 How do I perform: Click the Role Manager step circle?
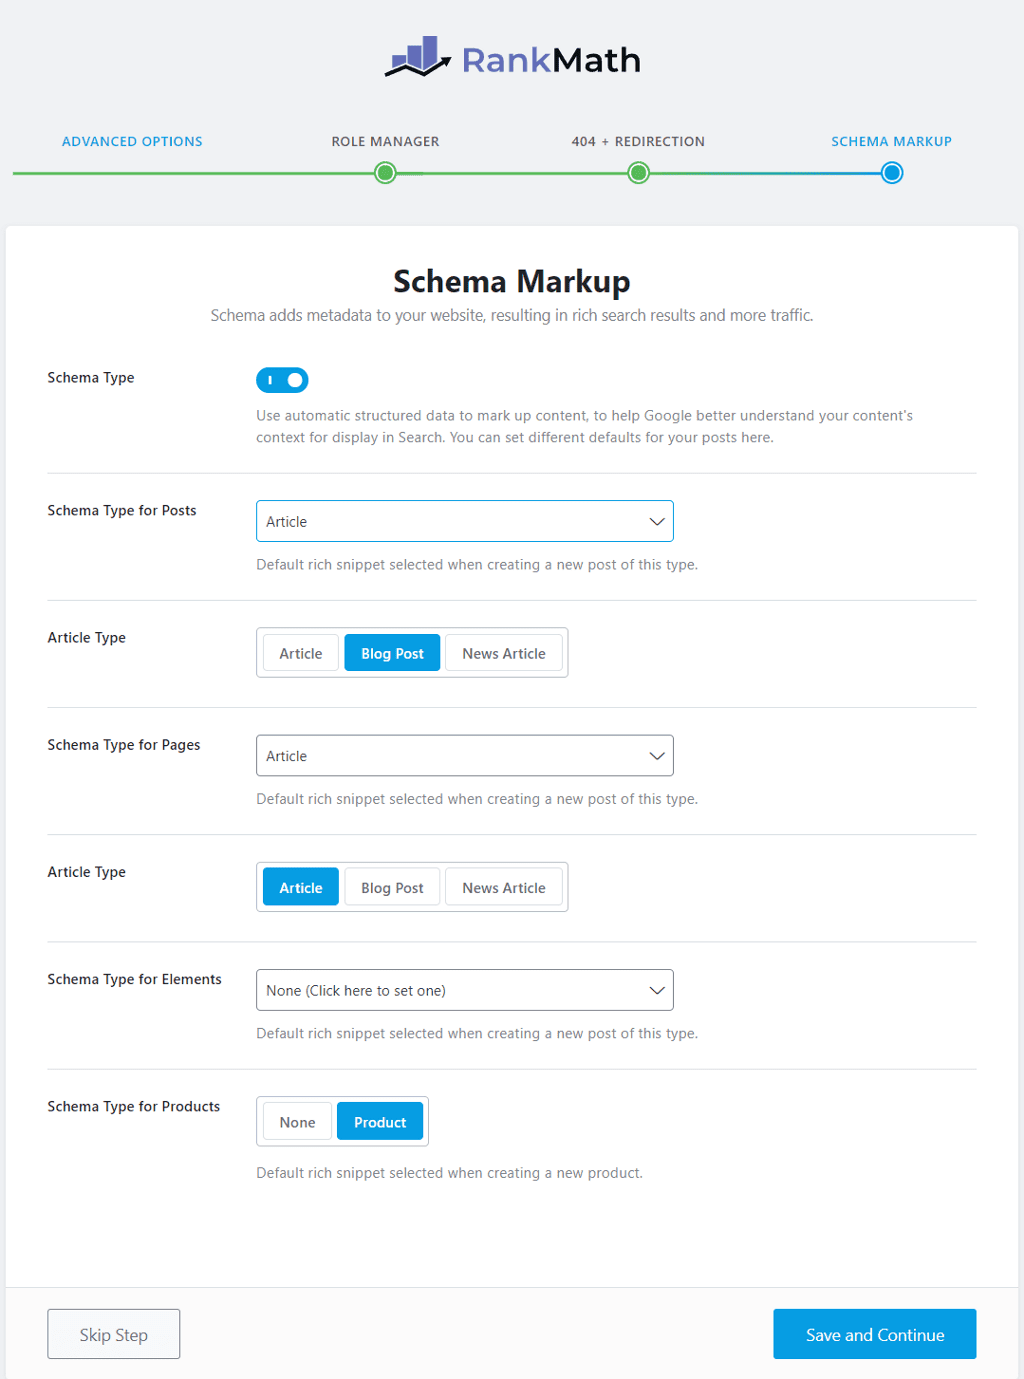(x=385, y=174)
